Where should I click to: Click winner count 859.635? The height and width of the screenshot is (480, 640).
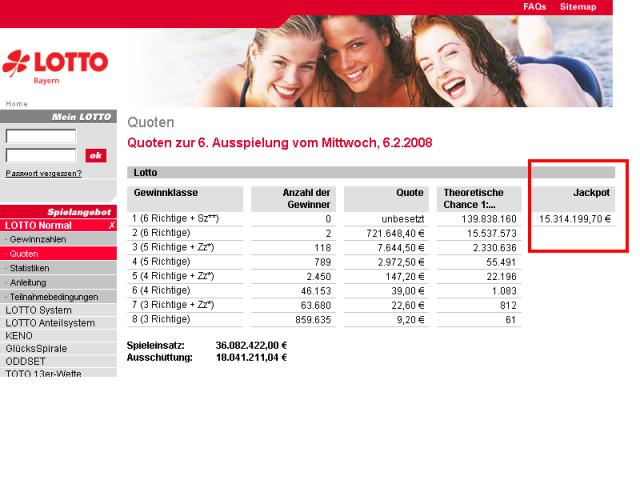(x=313, y=320)
